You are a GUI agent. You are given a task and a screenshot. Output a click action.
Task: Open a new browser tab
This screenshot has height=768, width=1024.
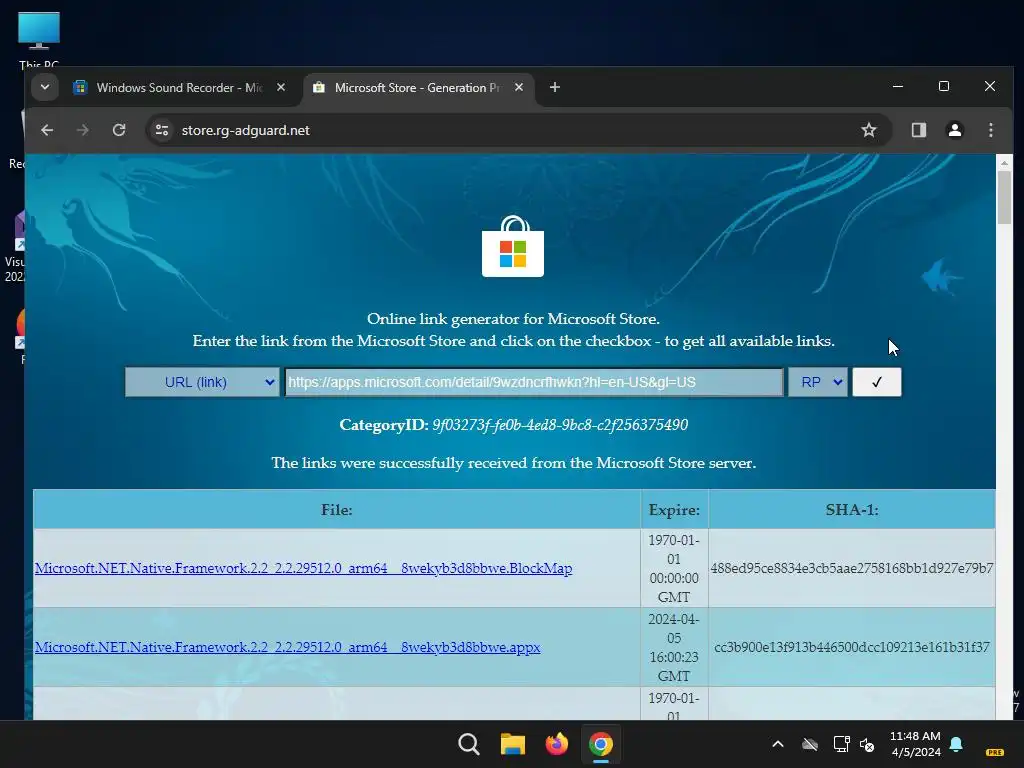click(x=554, y=87)
